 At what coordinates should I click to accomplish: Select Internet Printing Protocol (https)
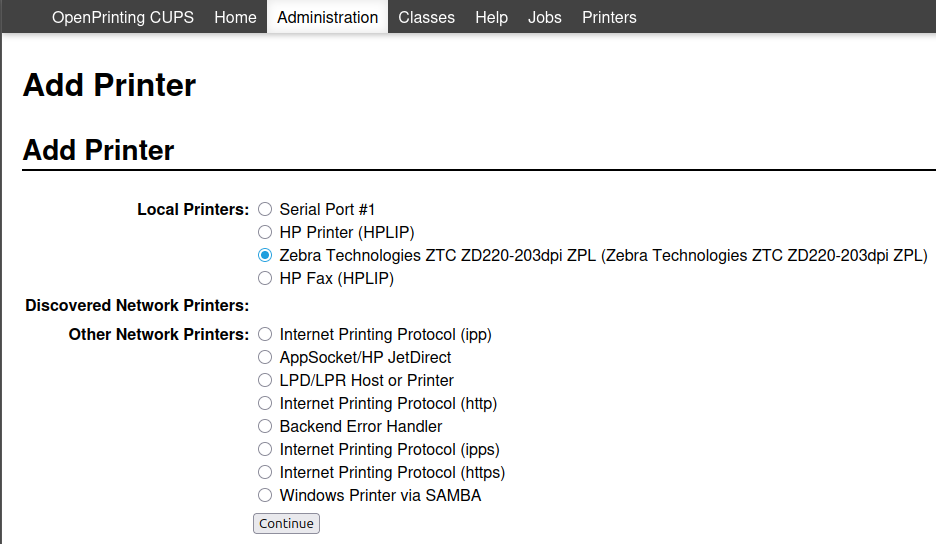tap(265, 472)
